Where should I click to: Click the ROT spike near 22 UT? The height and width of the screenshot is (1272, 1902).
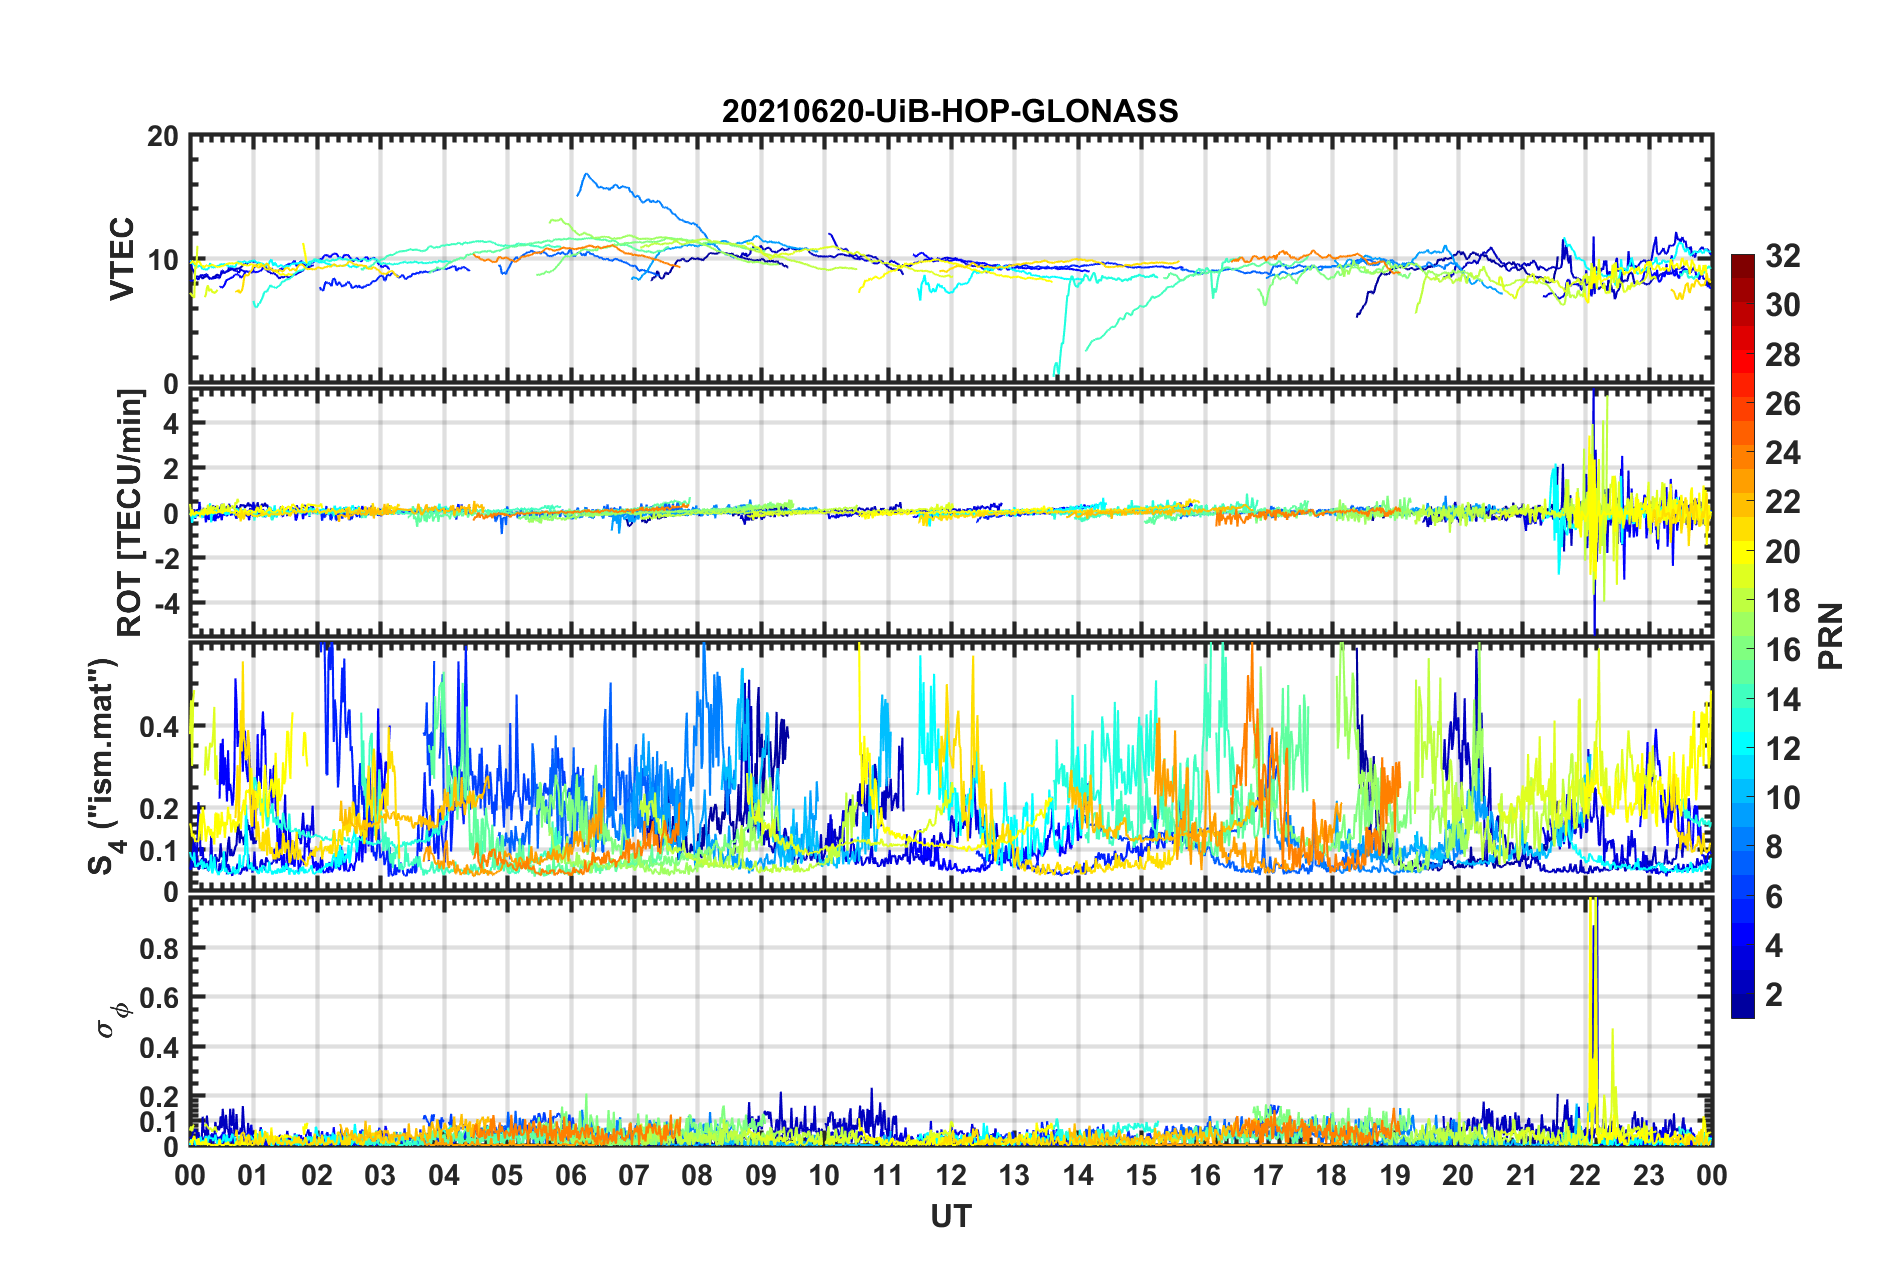click(1592, 510)
